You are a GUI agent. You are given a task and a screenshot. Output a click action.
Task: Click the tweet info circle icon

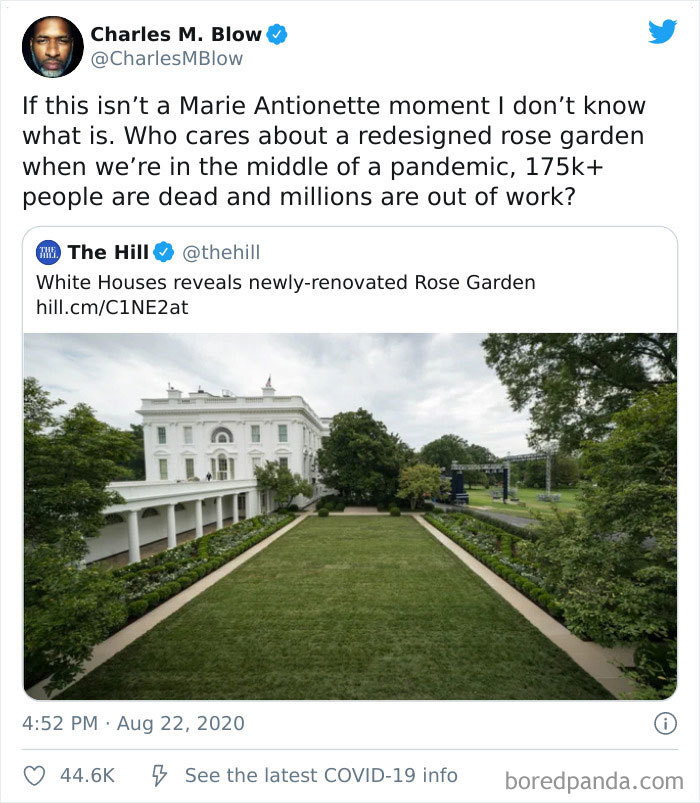point(664,722)
